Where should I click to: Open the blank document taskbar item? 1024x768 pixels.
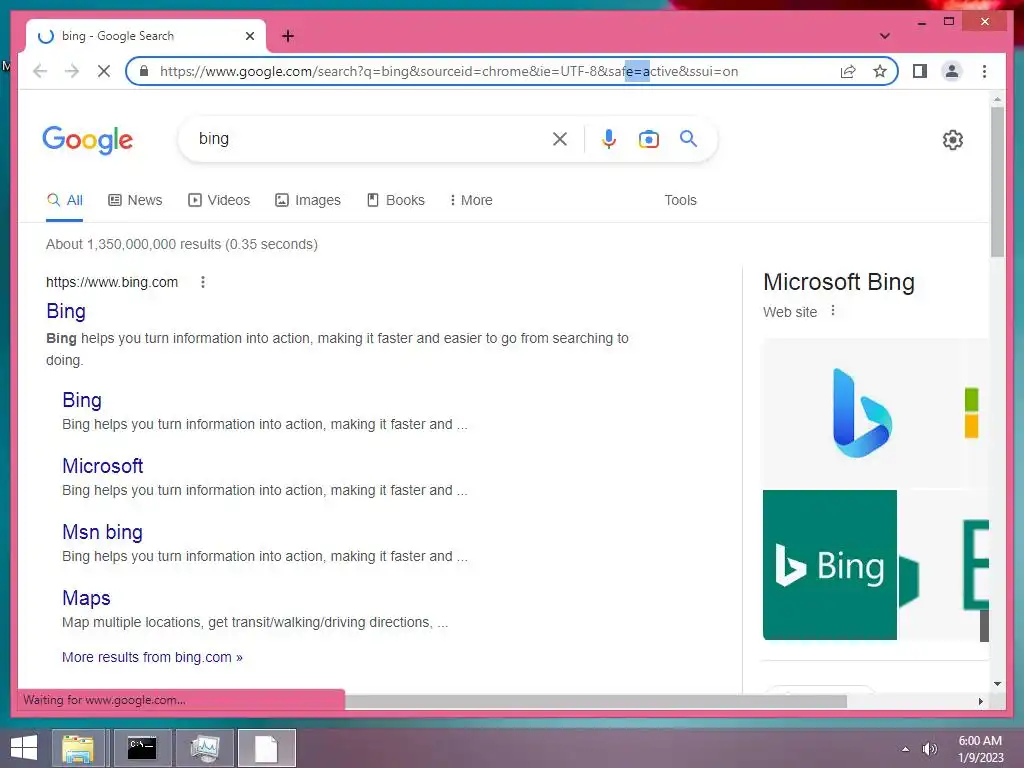266,748
